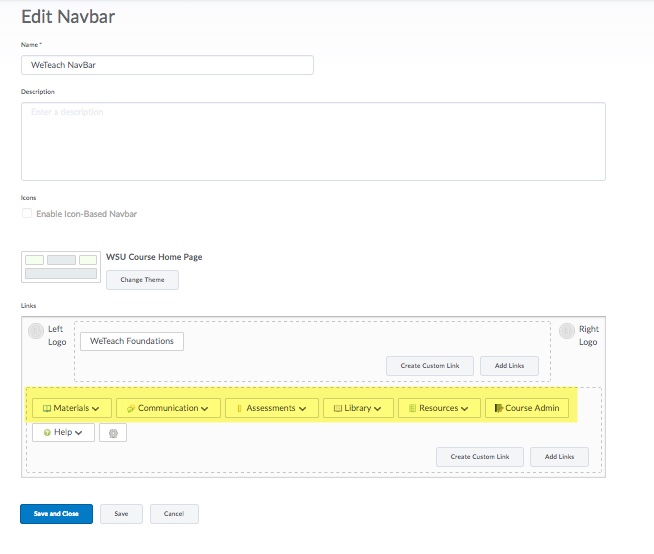Select the WeTeach Foundations title link

pos(132,341)
